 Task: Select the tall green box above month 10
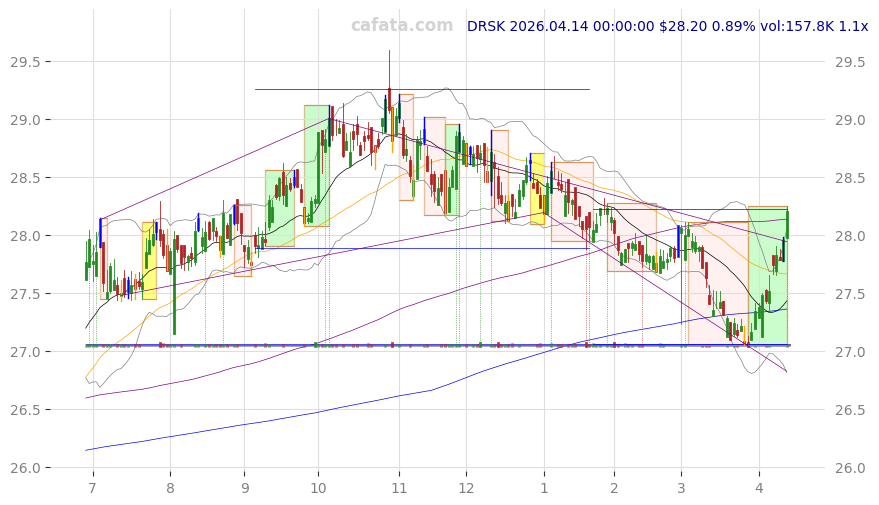(316, 165)
